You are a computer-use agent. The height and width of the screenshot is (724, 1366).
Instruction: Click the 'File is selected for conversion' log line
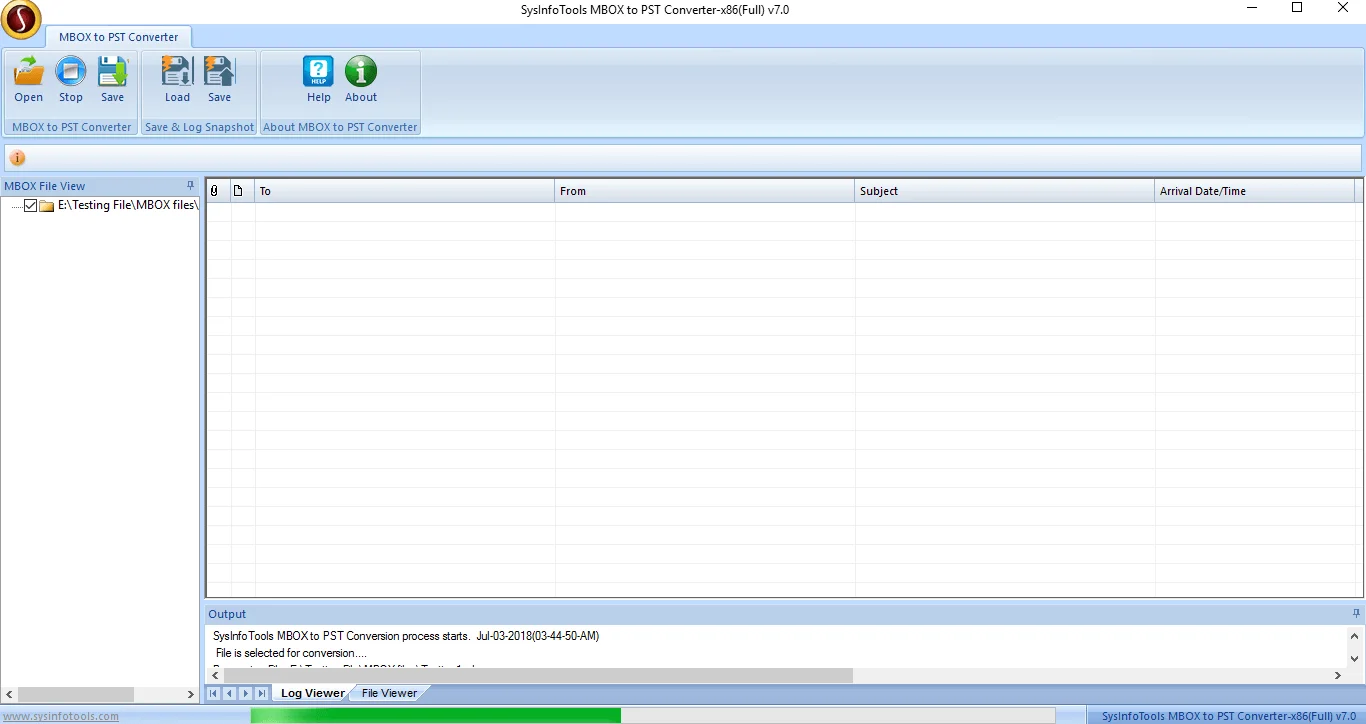(291, 653)
